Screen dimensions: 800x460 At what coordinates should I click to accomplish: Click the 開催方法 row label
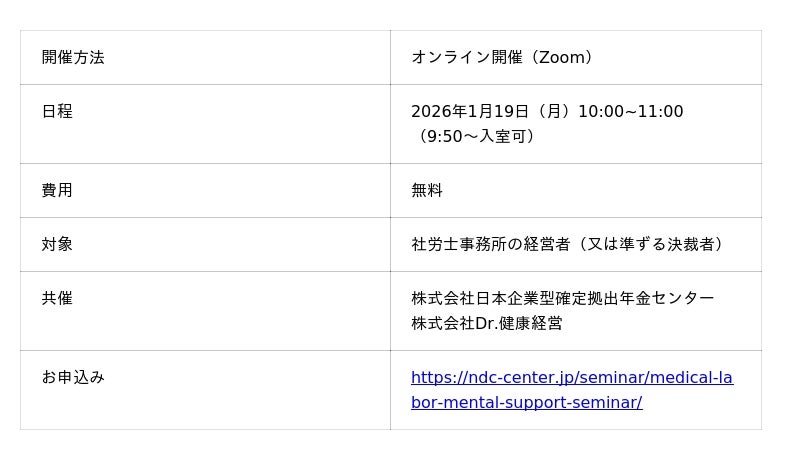tap(73, 58)
